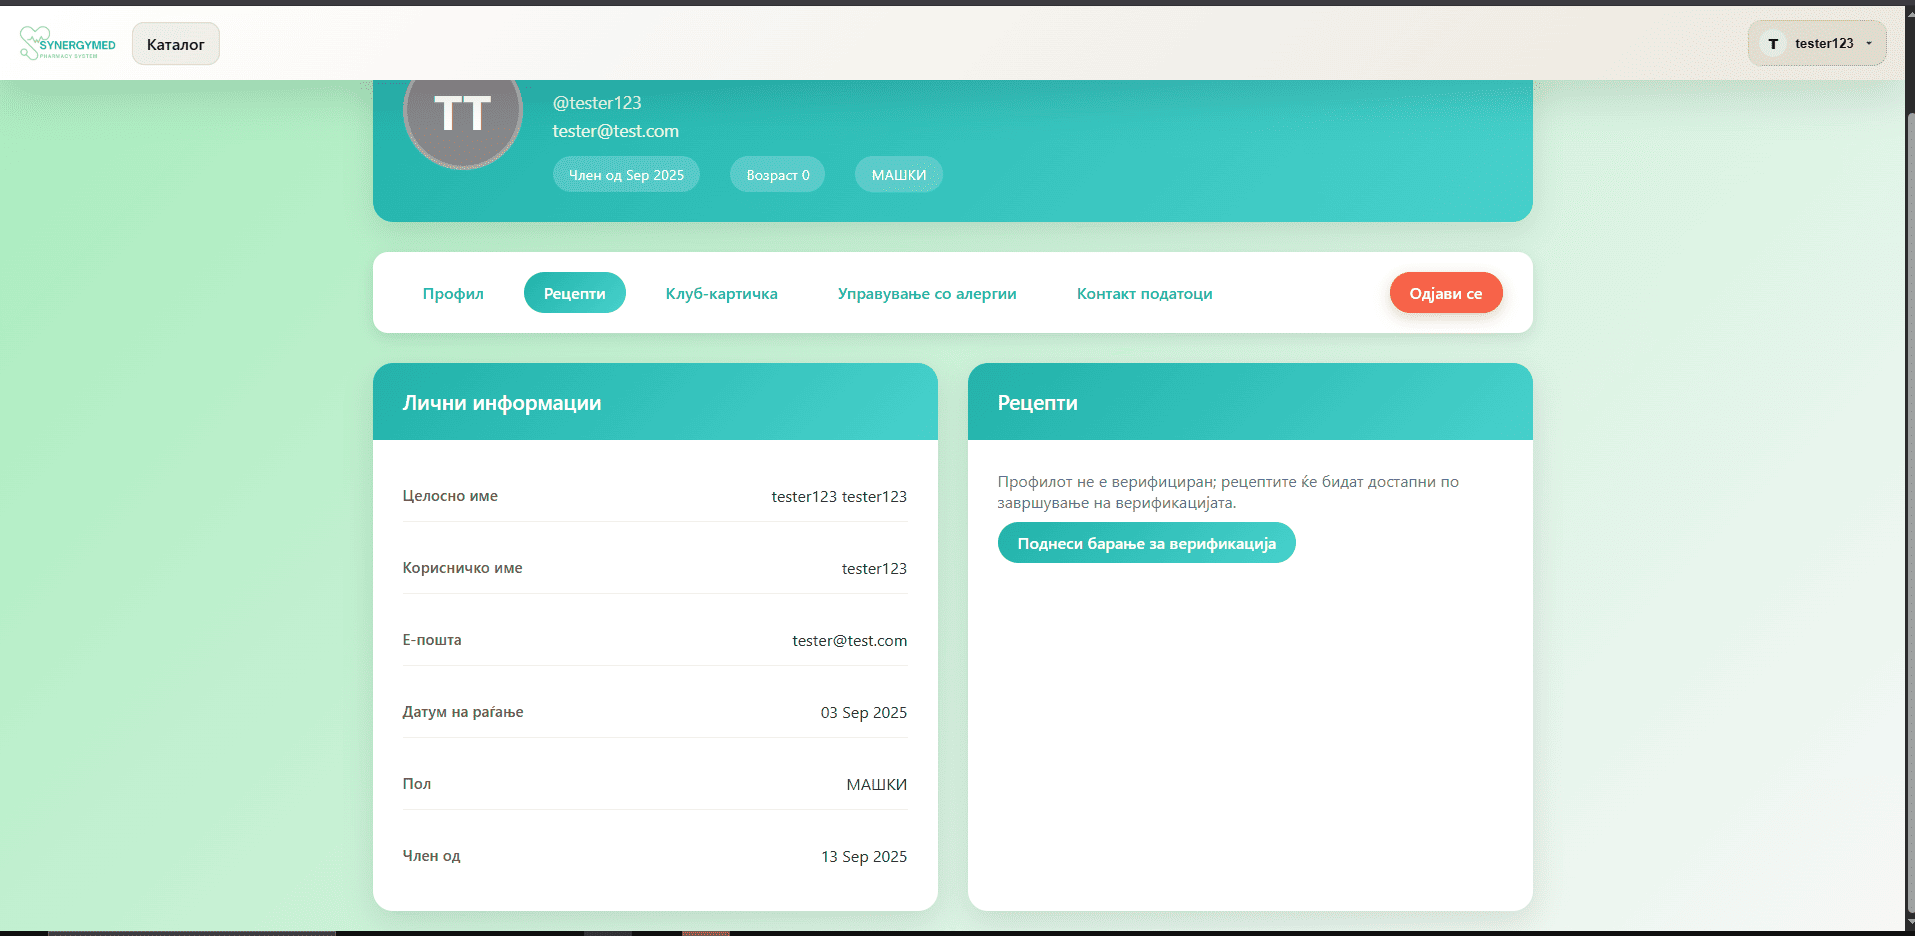Screen dimensions: 1915x936
Task: Click the @tester123 handle text
Action: pyautogui.click(x=597, y=103)
